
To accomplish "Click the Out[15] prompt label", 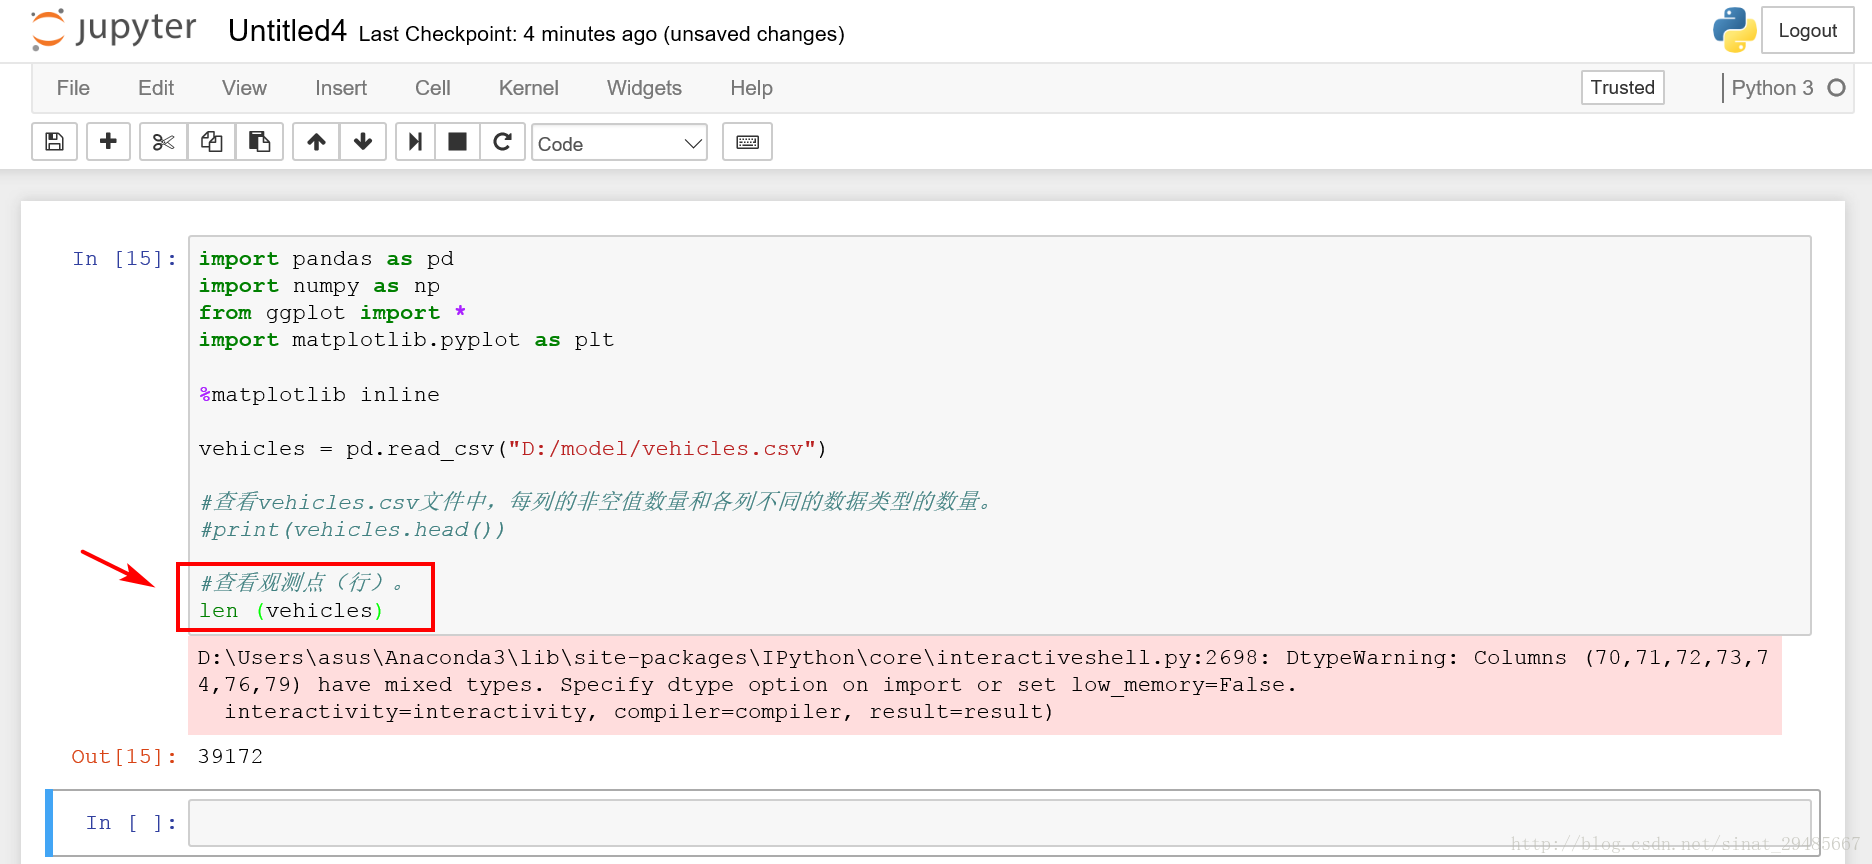I will click(x=124, y=757).
